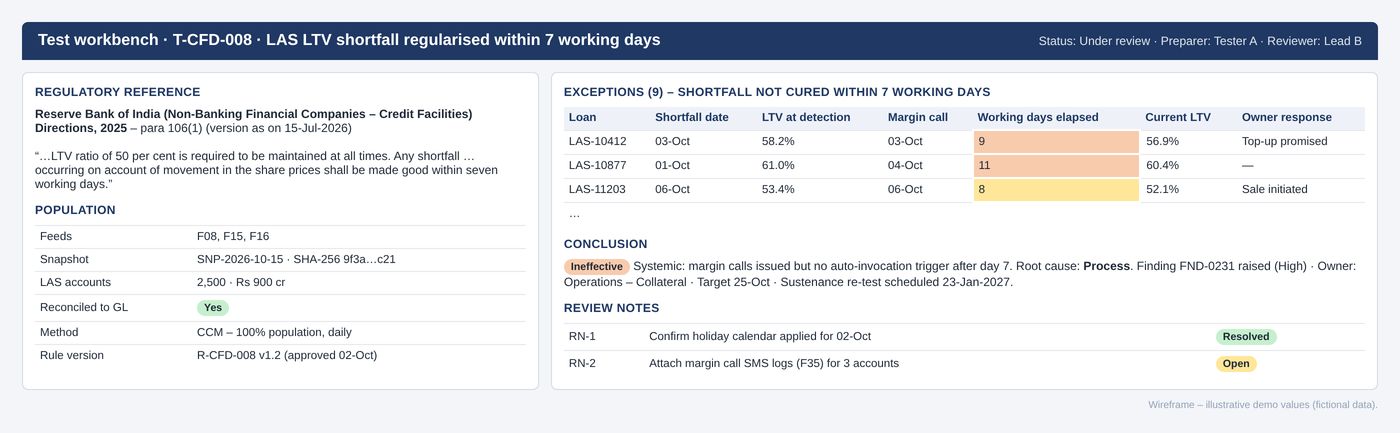Click the Exceptions (9) section heading
The image size is (1400, 433).
point(777,92)
